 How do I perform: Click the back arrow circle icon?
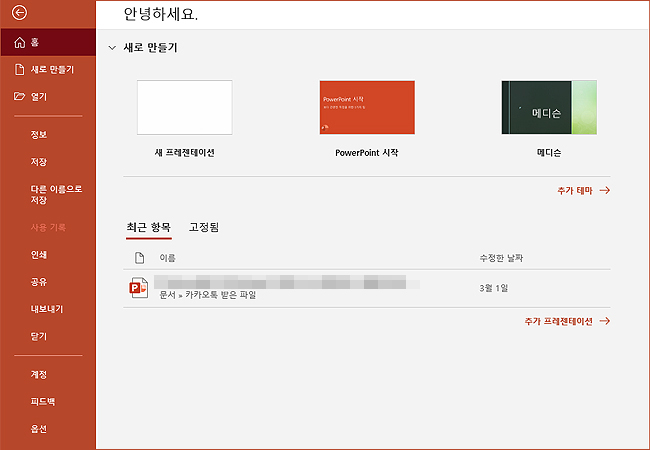pos(19,12)
